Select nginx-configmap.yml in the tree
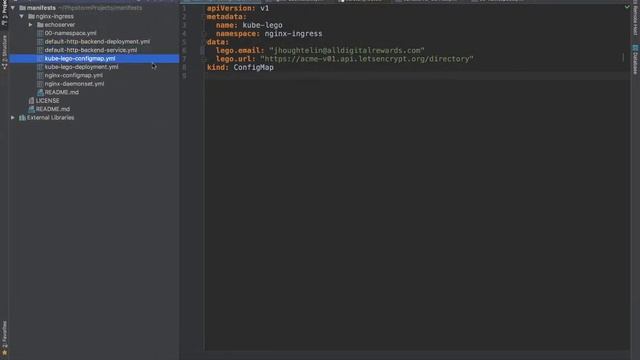Screen dimensions: 640x360 pos(74,76)
